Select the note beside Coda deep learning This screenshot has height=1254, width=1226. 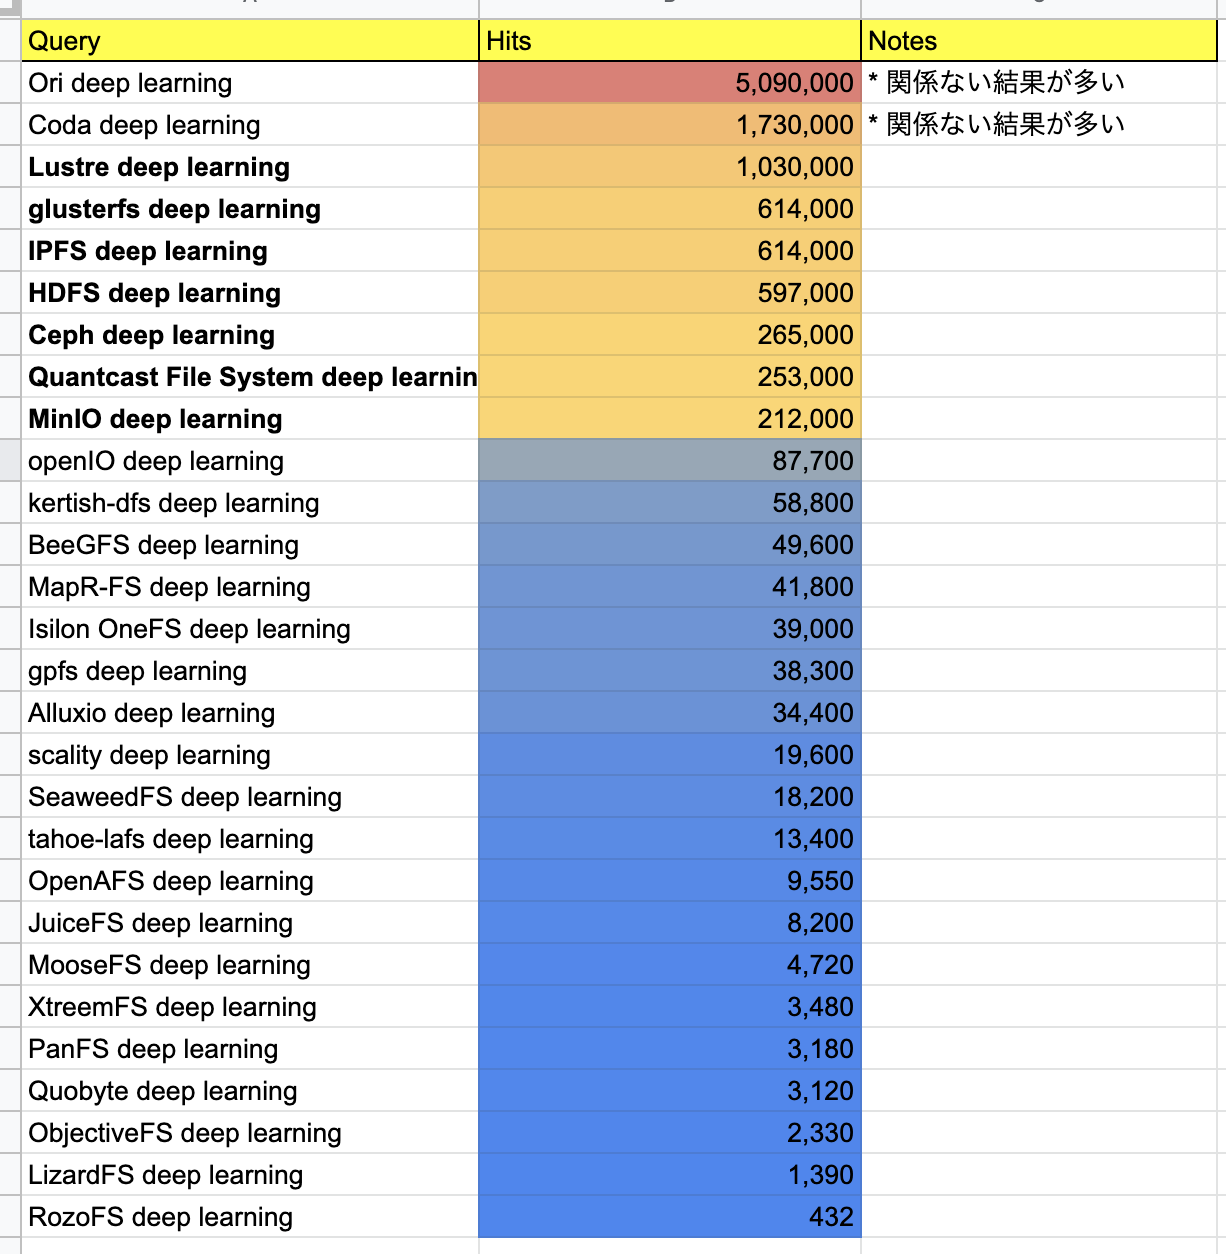(x=1038, y=125)
